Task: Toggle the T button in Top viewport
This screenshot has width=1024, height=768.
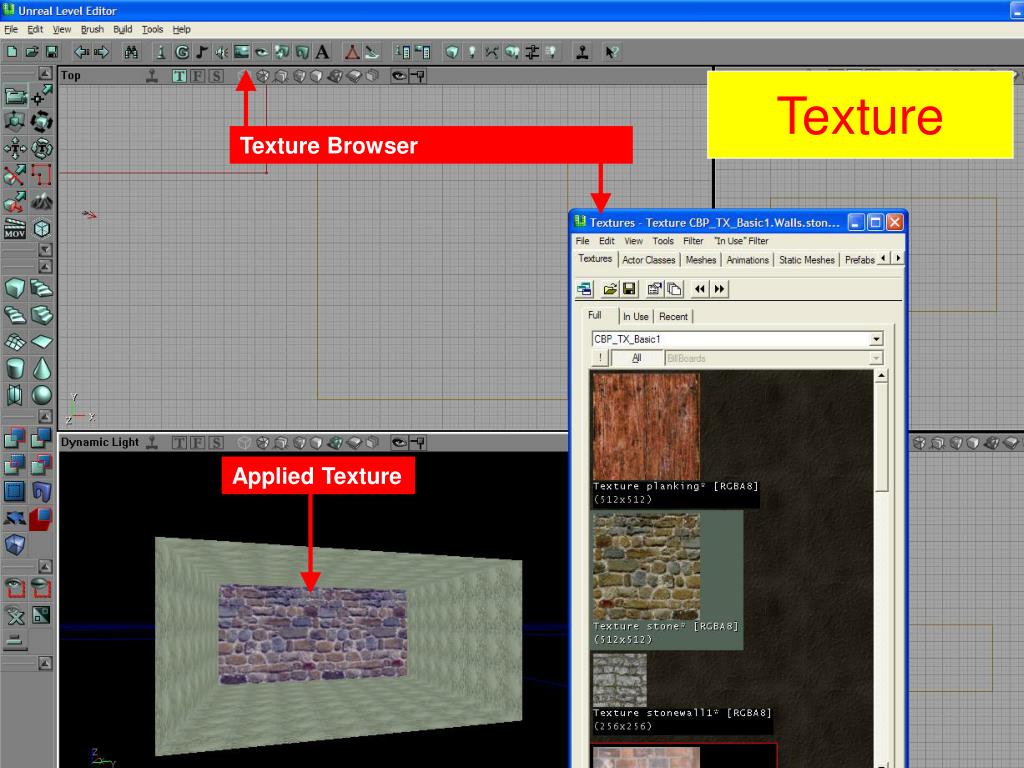Action: [x=180, y=76]
